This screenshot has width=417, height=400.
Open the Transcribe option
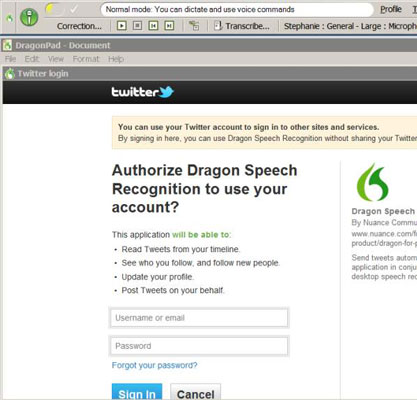247,26
